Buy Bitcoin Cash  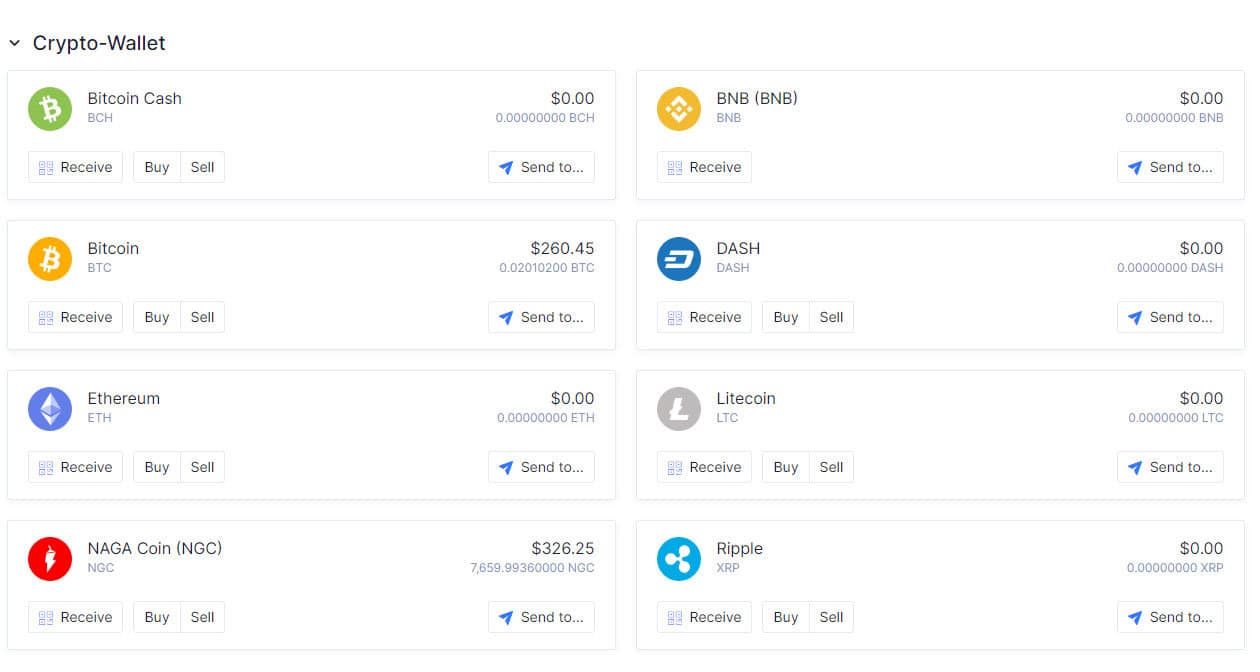pyautogui.click(x=157, y=167)
